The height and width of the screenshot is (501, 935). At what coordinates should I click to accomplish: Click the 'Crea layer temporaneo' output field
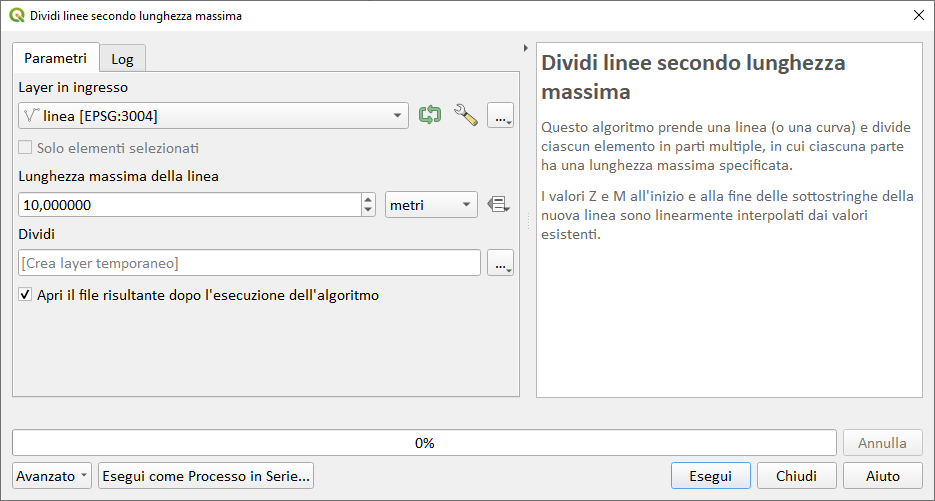(x=250, y=263)
